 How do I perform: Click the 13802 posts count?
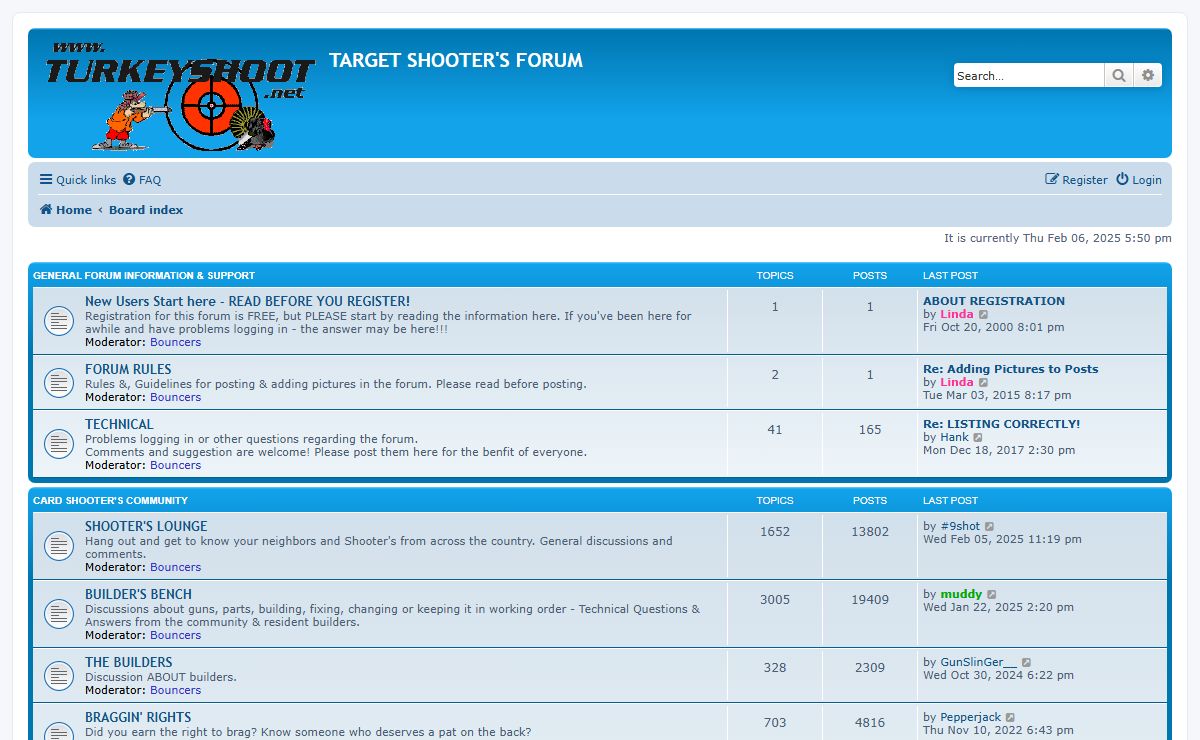(x=870, y=532)
